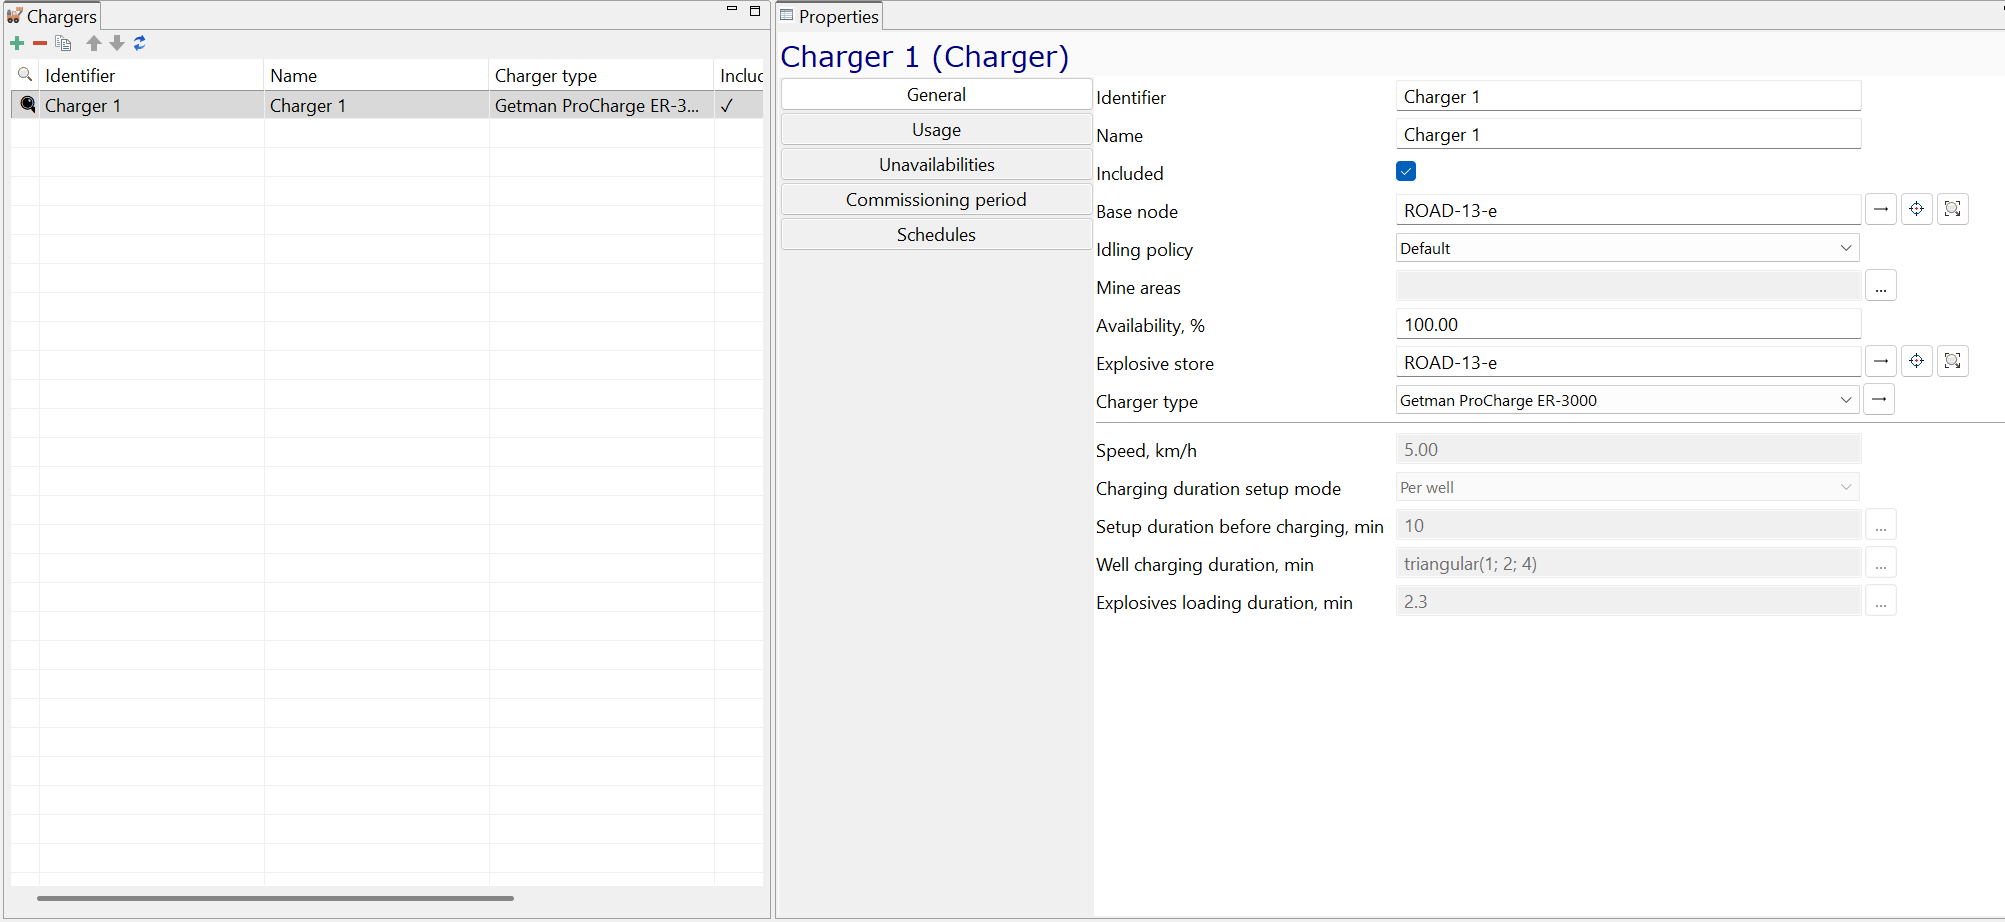Click the Explosive store field
The height and width of the screenshot is (922, 2005).
click(x=1628, y=362)
